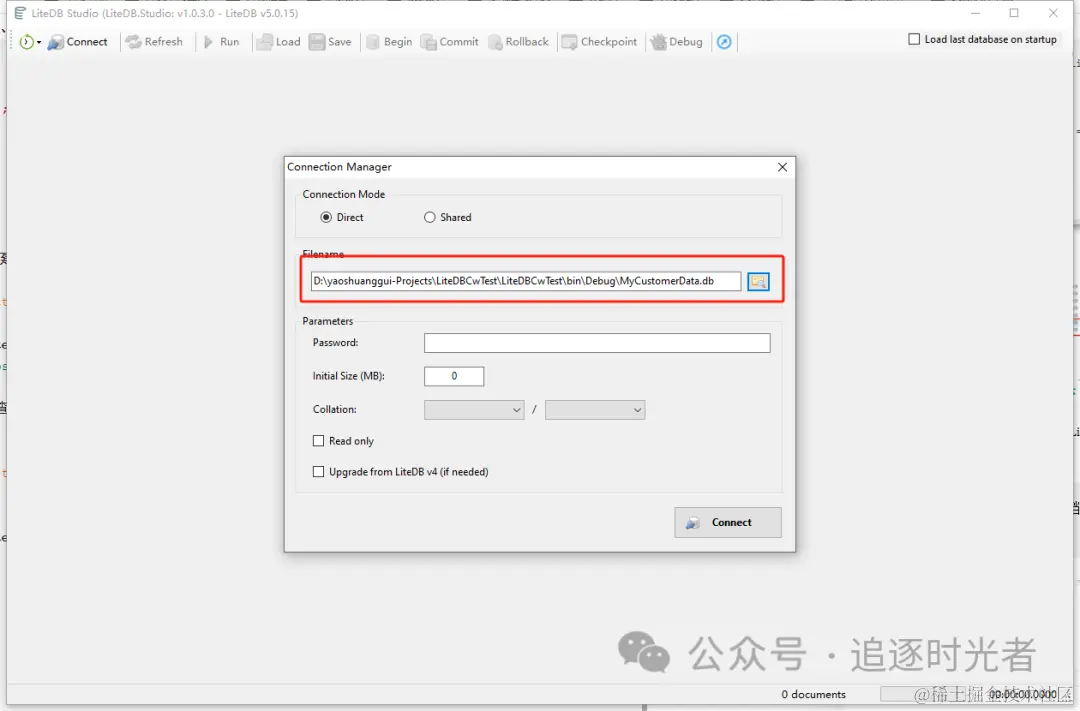Click the Connect toolbar button
This screenshot has height=711, width=1080.
pos(77,42)
